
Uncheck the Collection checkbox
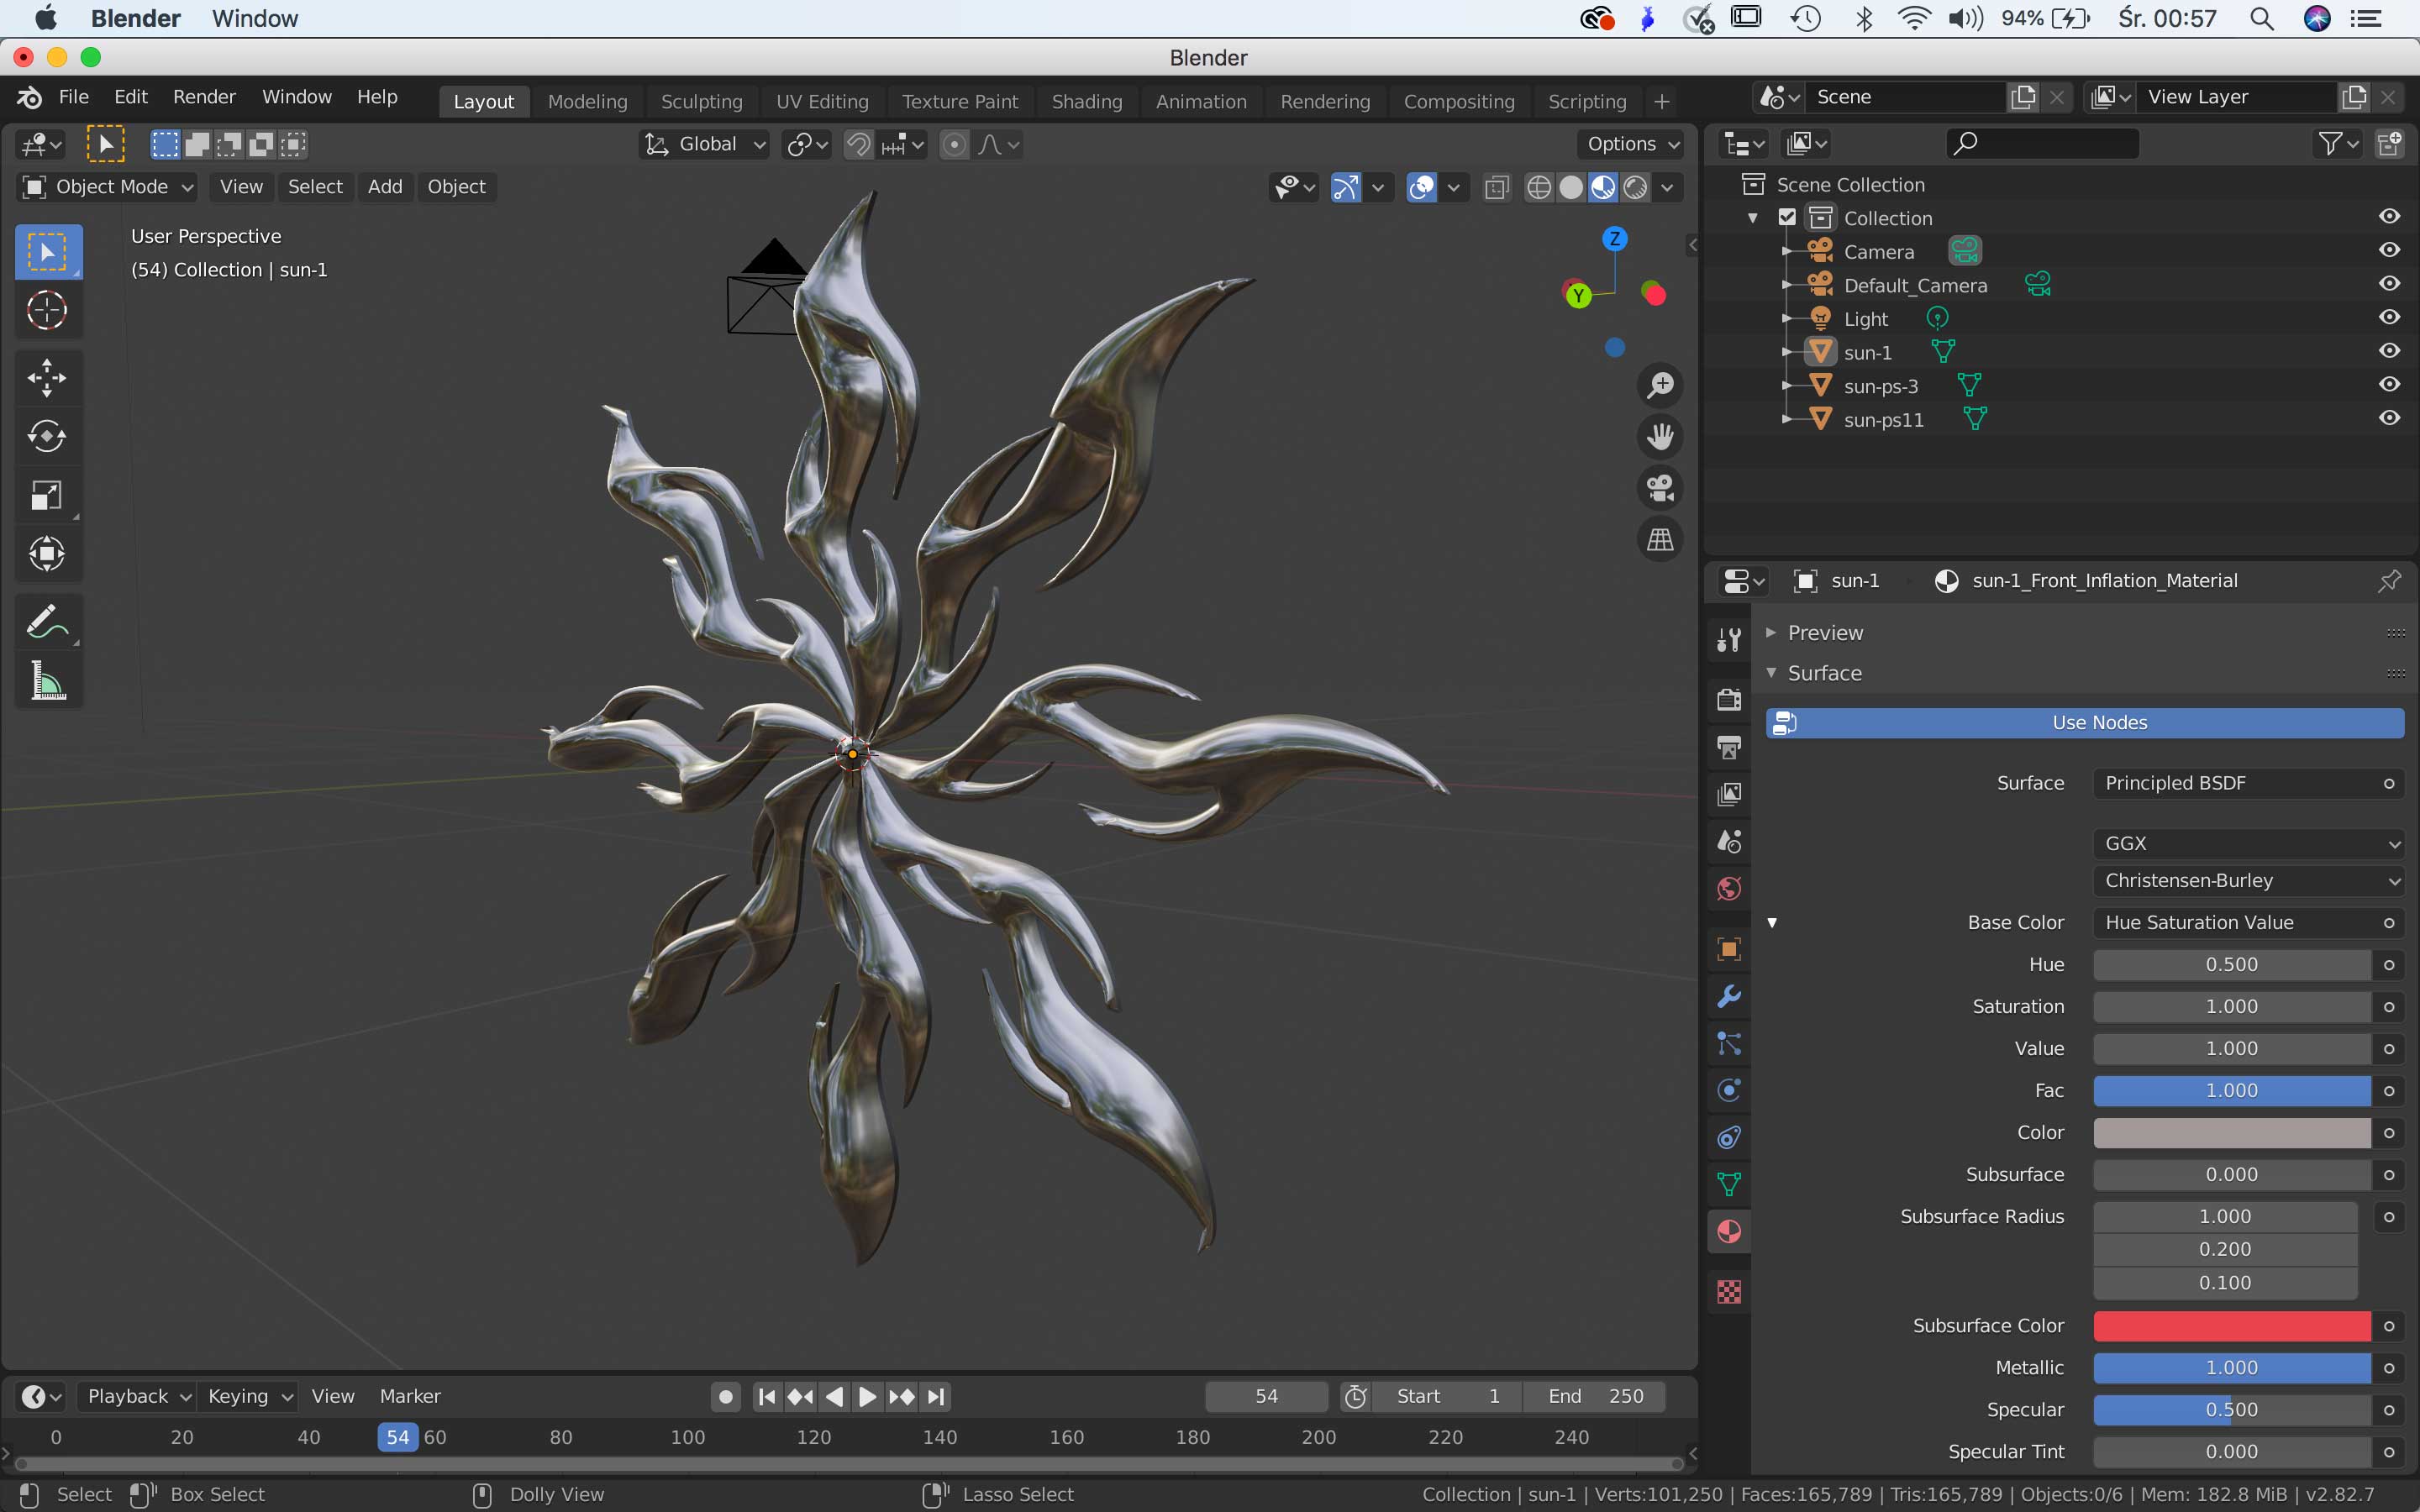[1787, 217]
